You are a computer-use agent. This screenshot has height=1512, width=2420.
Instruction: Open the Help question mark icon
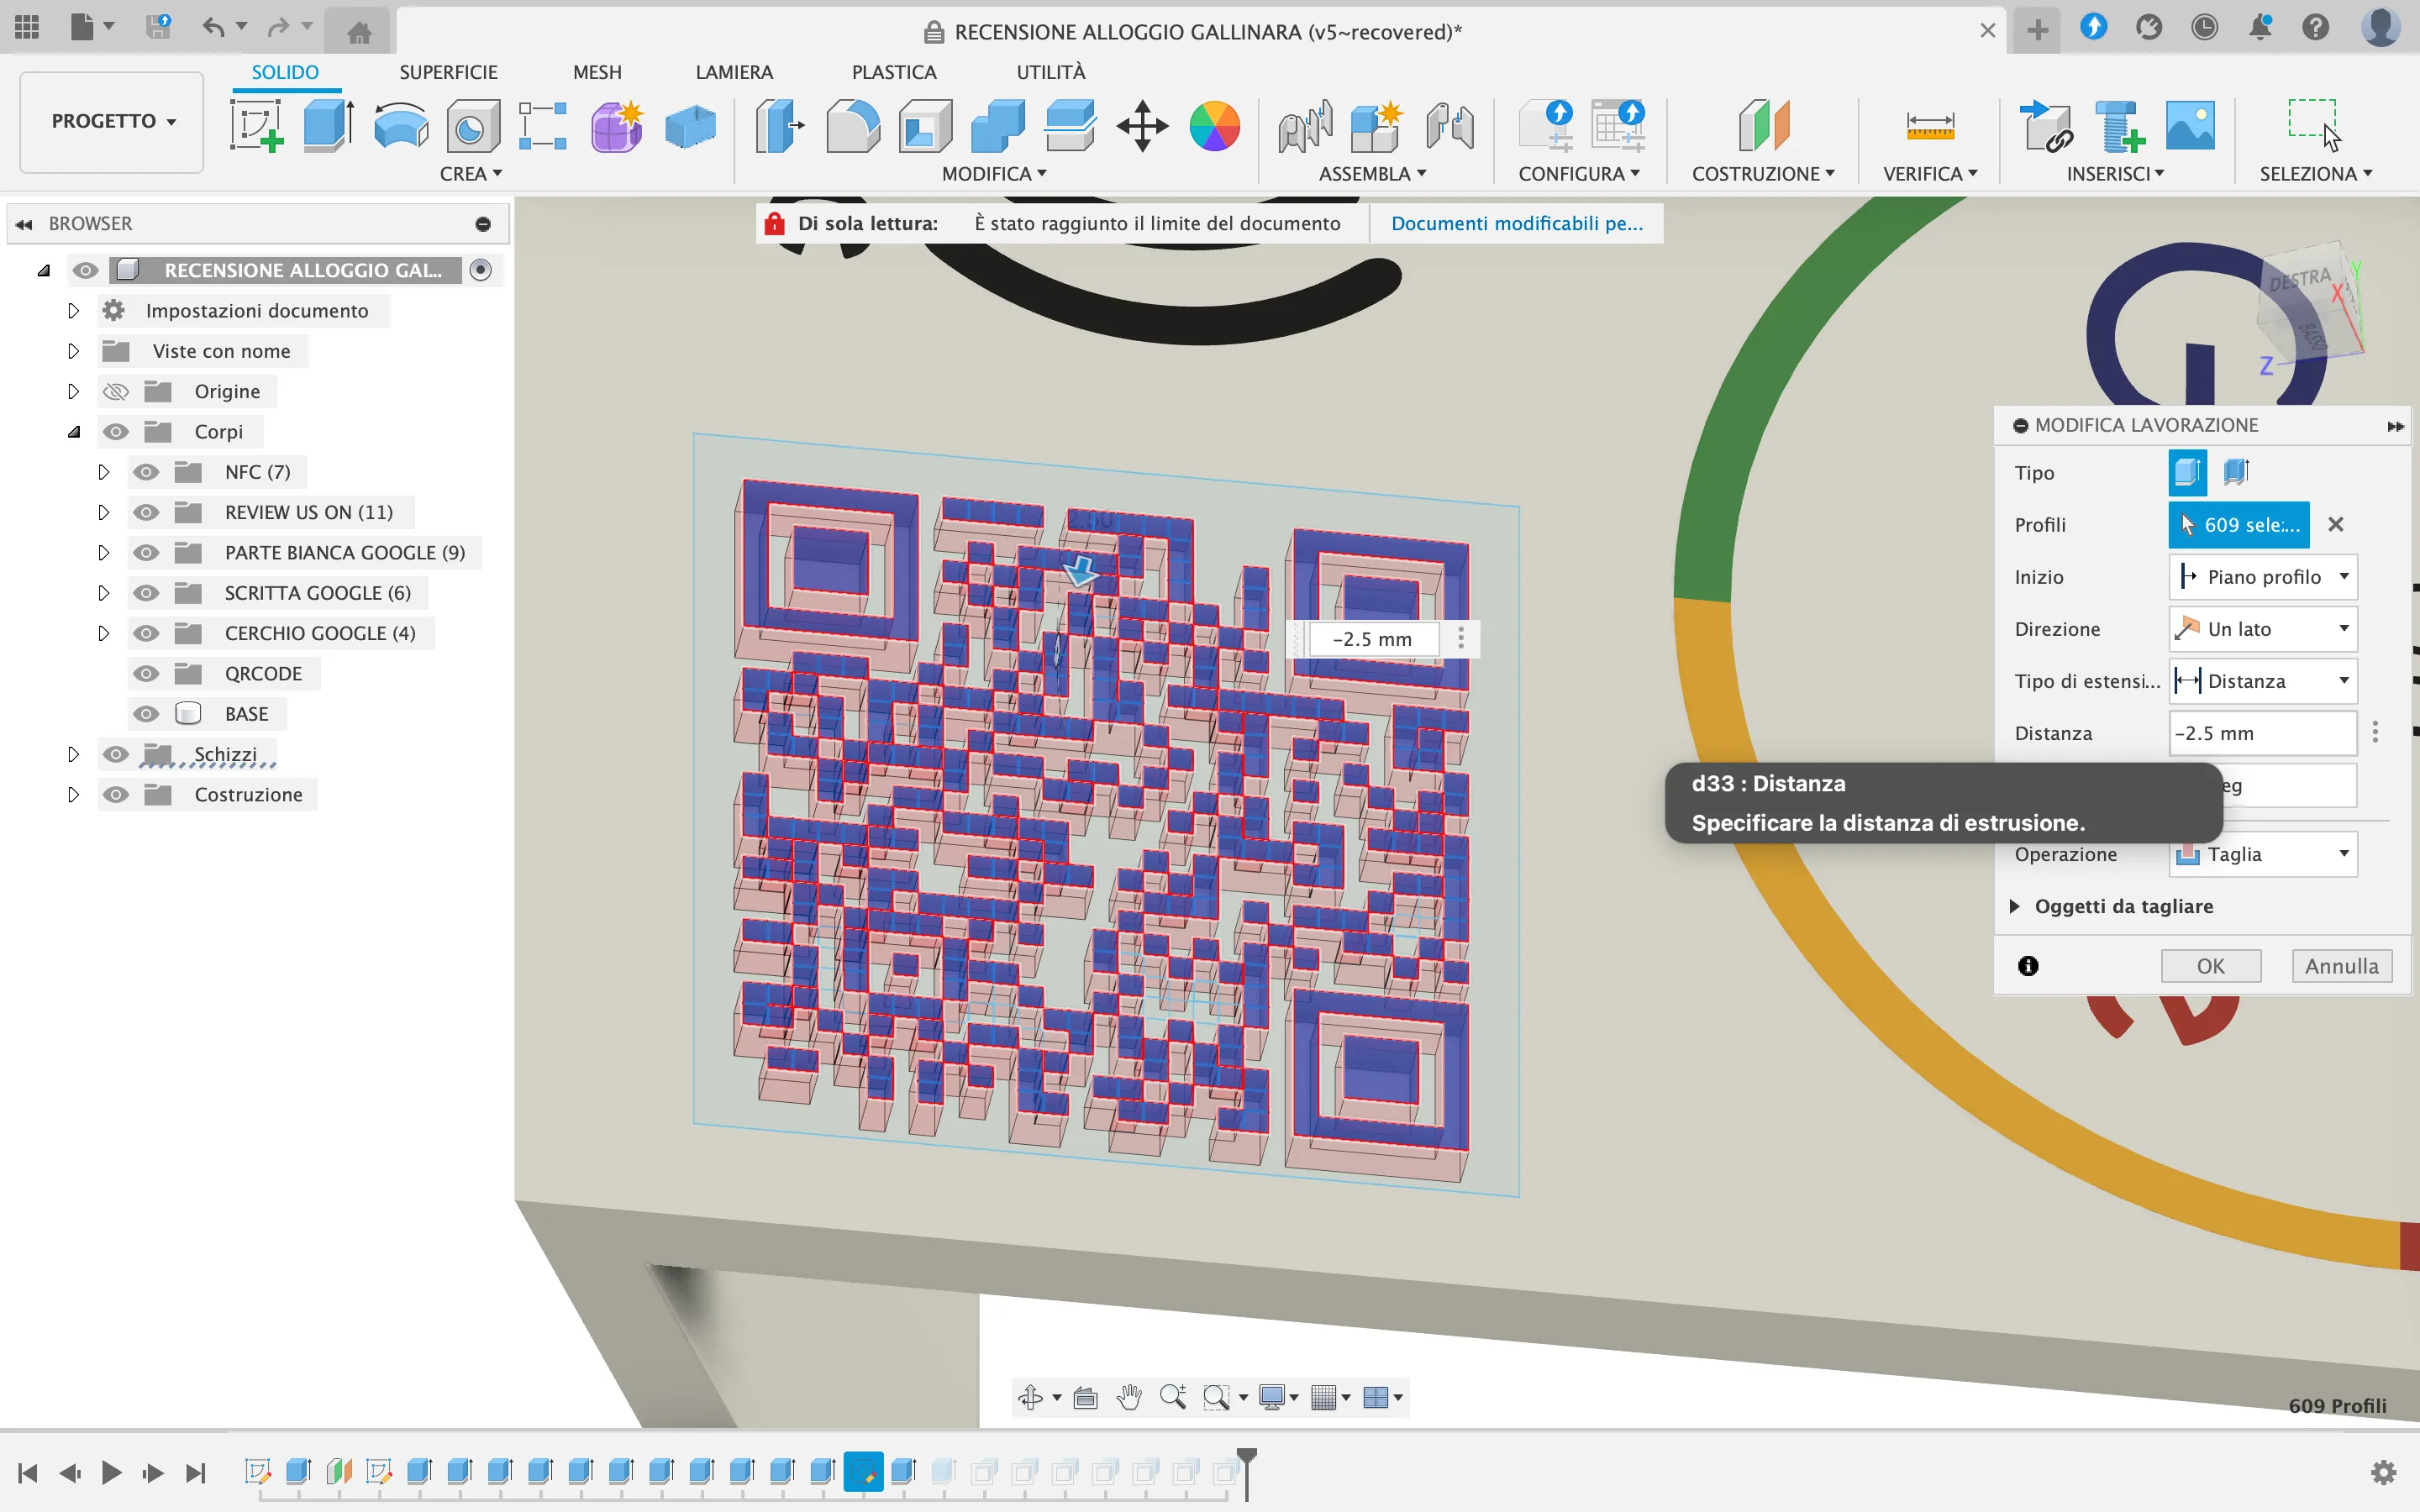[x=2316, y=27]
